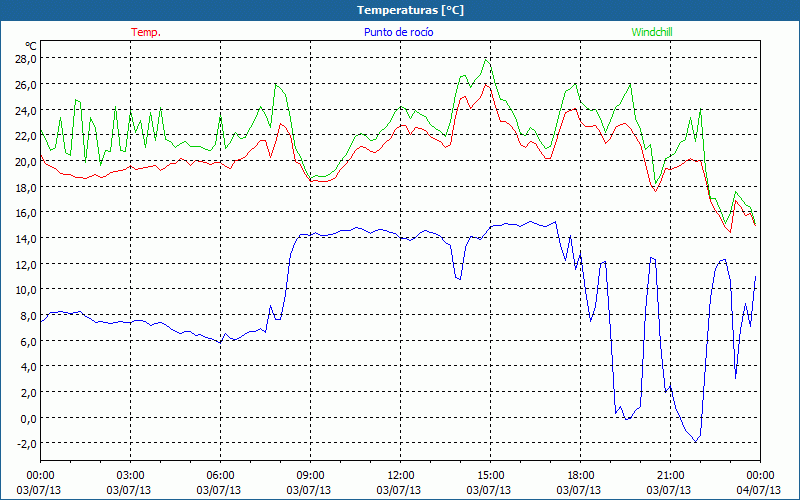Click the 03:00 time axis label
This screenshot has height=500, width=800.
coord(131,475)
